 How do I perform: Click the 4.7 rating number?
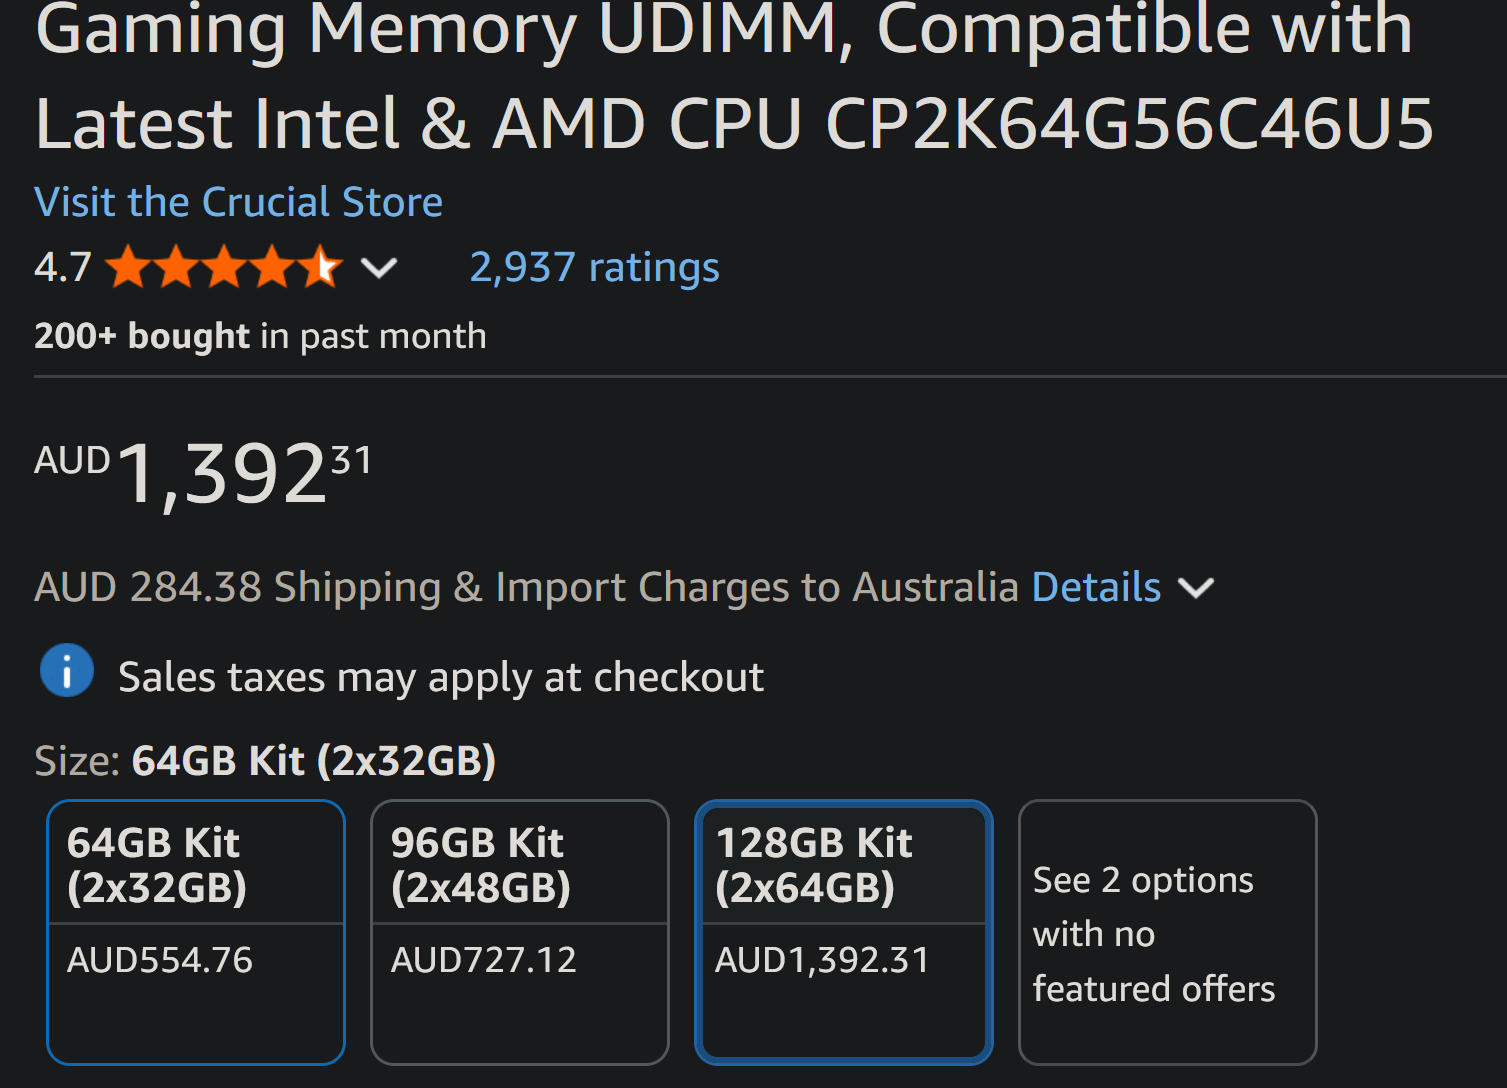tap(62, 268)
